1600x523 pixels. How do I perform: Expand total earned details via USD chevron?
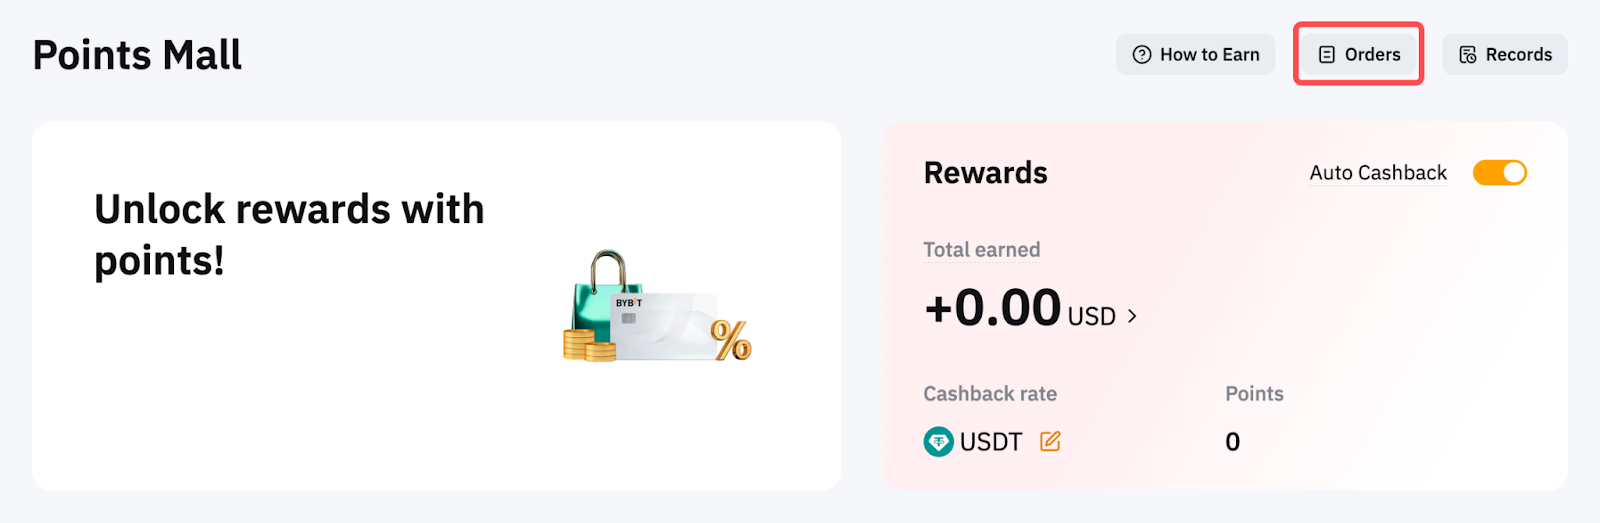pos(1132,316)
